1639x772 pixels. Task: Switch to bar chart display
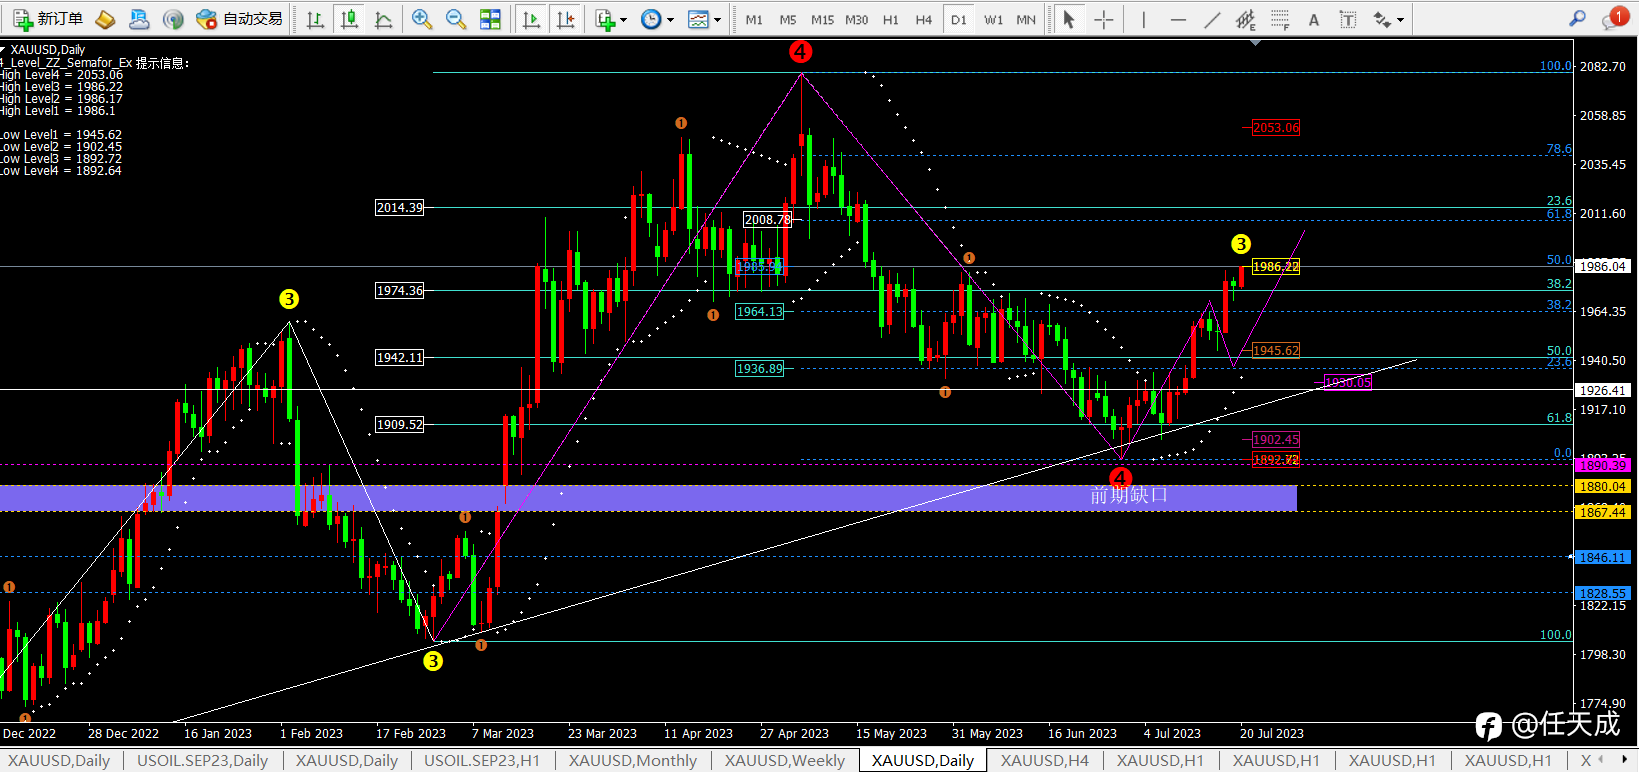[x=315, y=19]
